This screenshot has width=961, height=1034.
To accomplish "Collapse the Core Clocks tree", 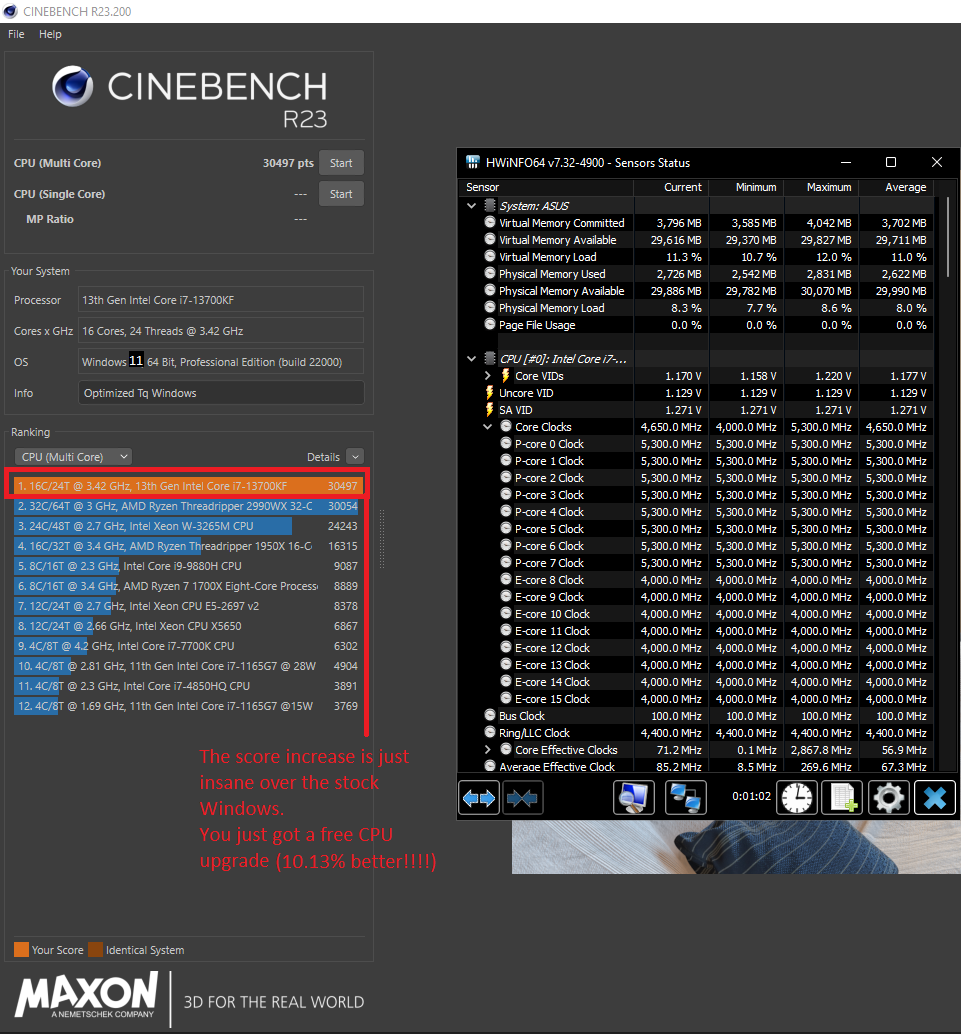I will 488,427.
